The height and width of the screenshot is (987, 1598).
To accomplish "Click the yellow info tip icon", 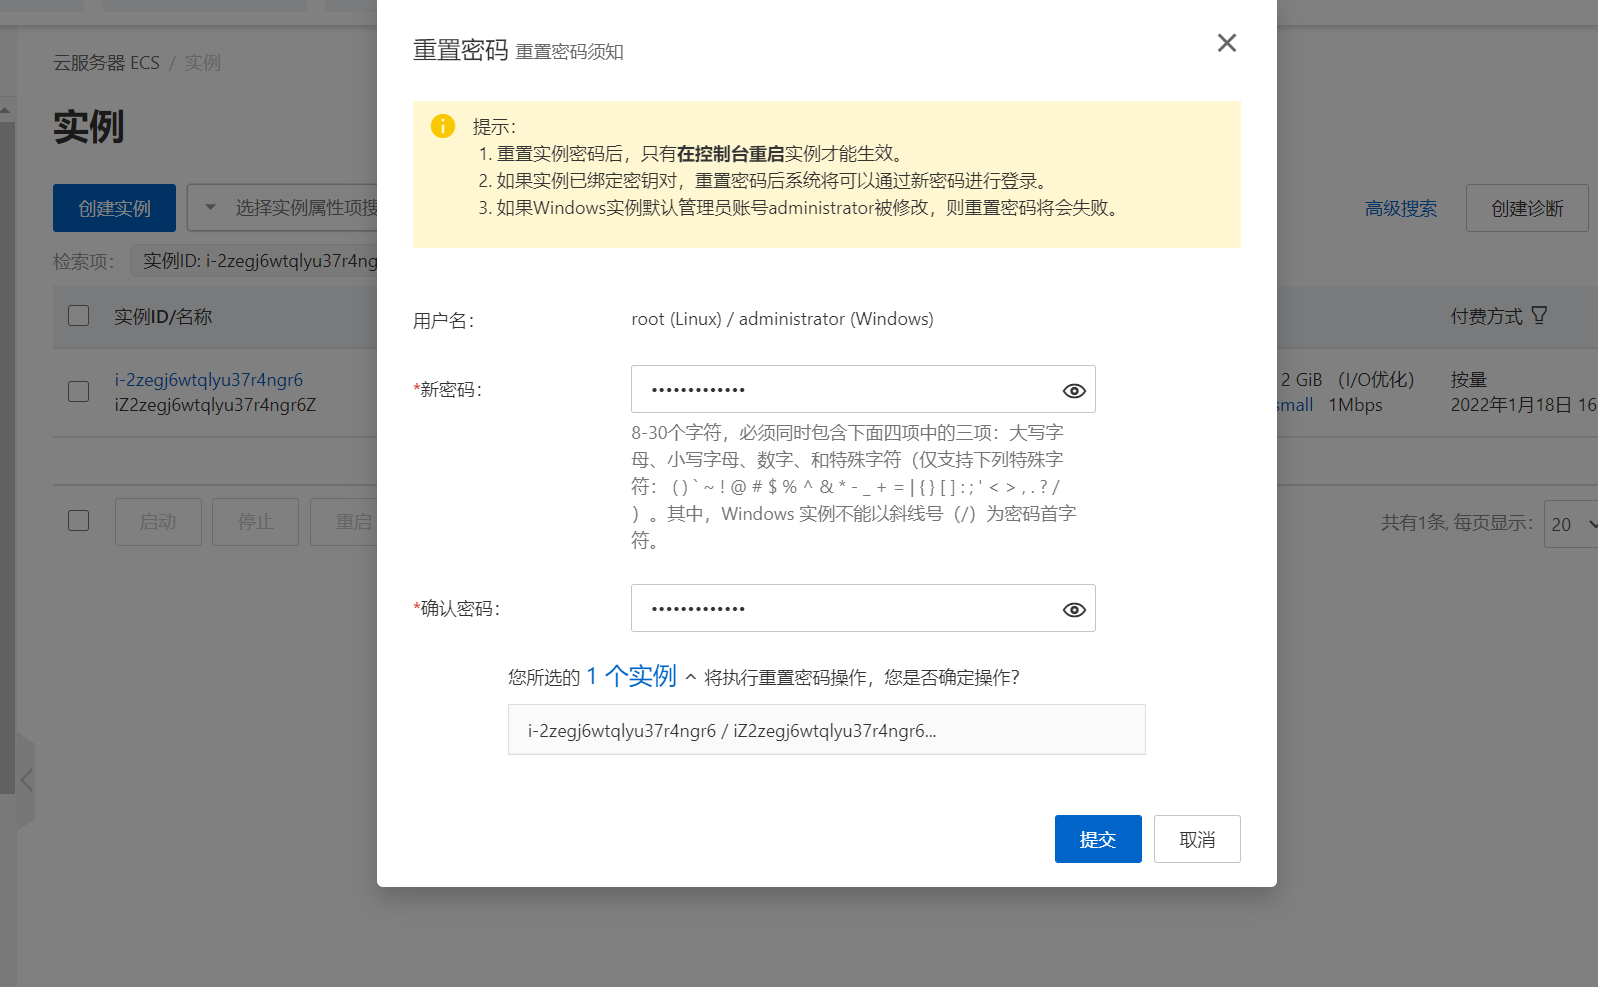I will point(442,126).
